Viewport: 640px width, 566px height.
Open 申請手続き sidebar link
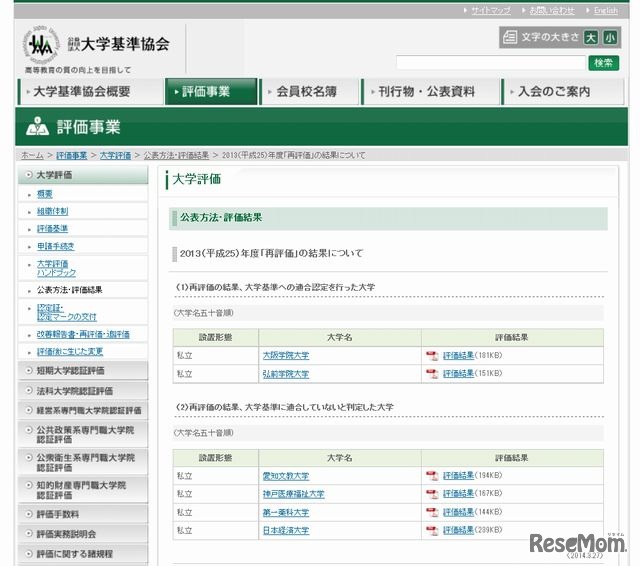(56, 246)
